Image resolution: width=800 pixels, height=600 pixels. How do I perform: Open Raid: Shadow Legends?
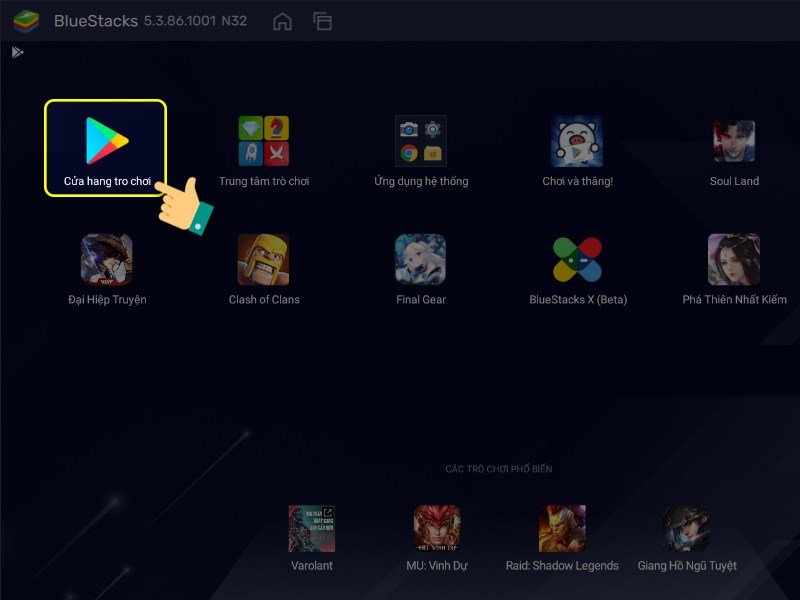pyautogui.click(x=563, y=530)
